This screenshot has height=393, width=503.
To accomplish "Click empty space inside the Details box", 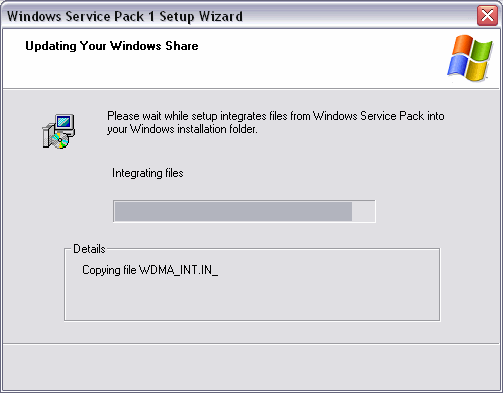I will (252, 300).
